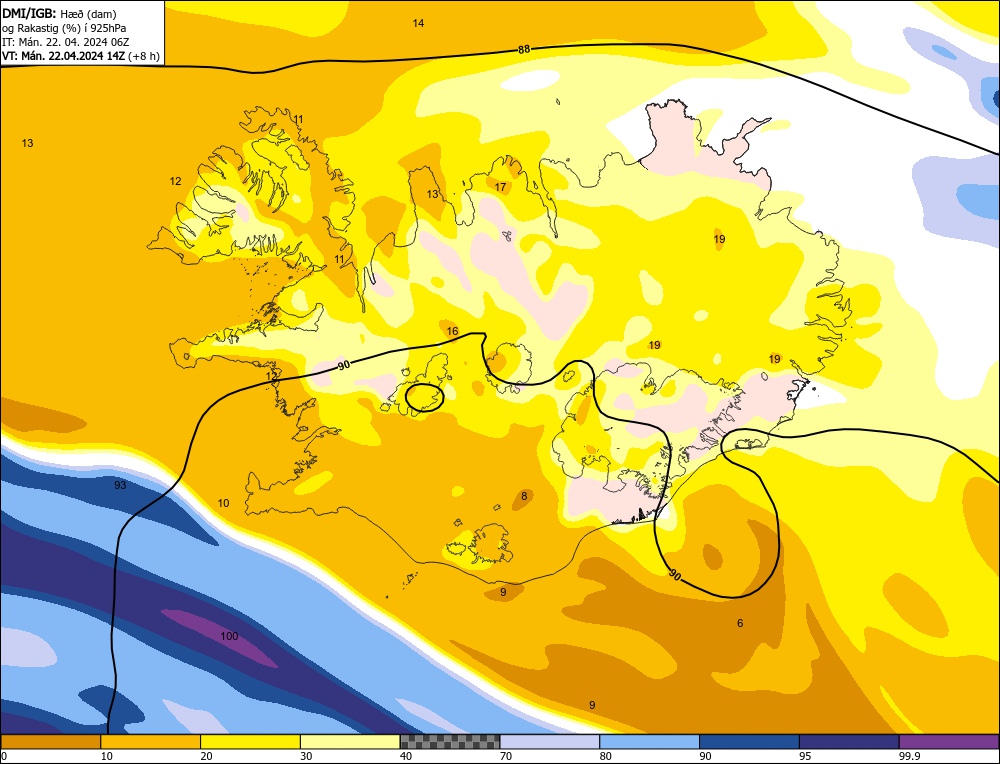The width and height of the screenshot is (1000, 764).
Task: Pick the light blue 80–90 legend swatch
Action: [649, 742]
